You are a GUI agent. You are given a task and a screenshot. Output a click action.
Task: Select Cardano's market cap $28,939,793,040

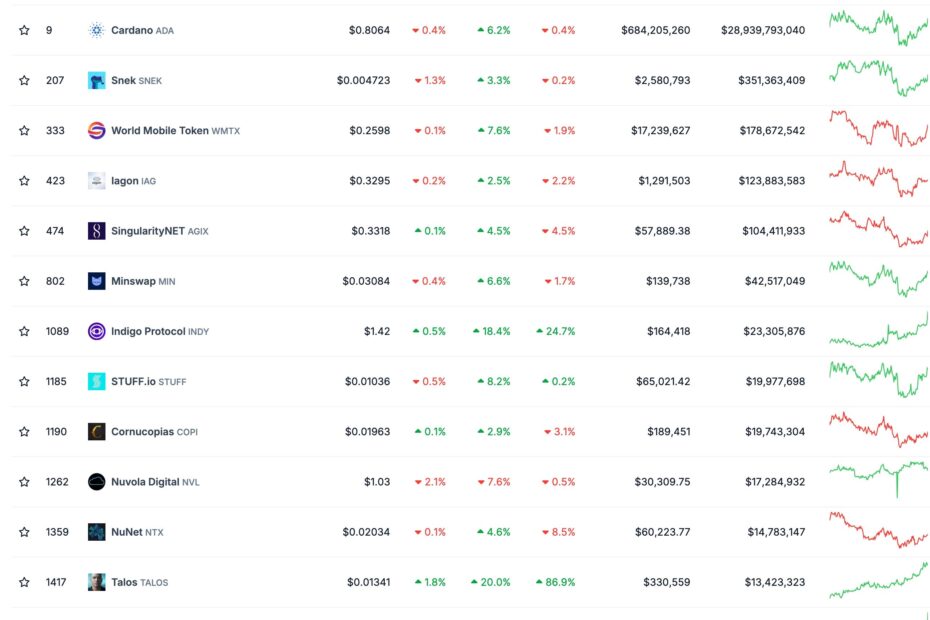(763, 30)
